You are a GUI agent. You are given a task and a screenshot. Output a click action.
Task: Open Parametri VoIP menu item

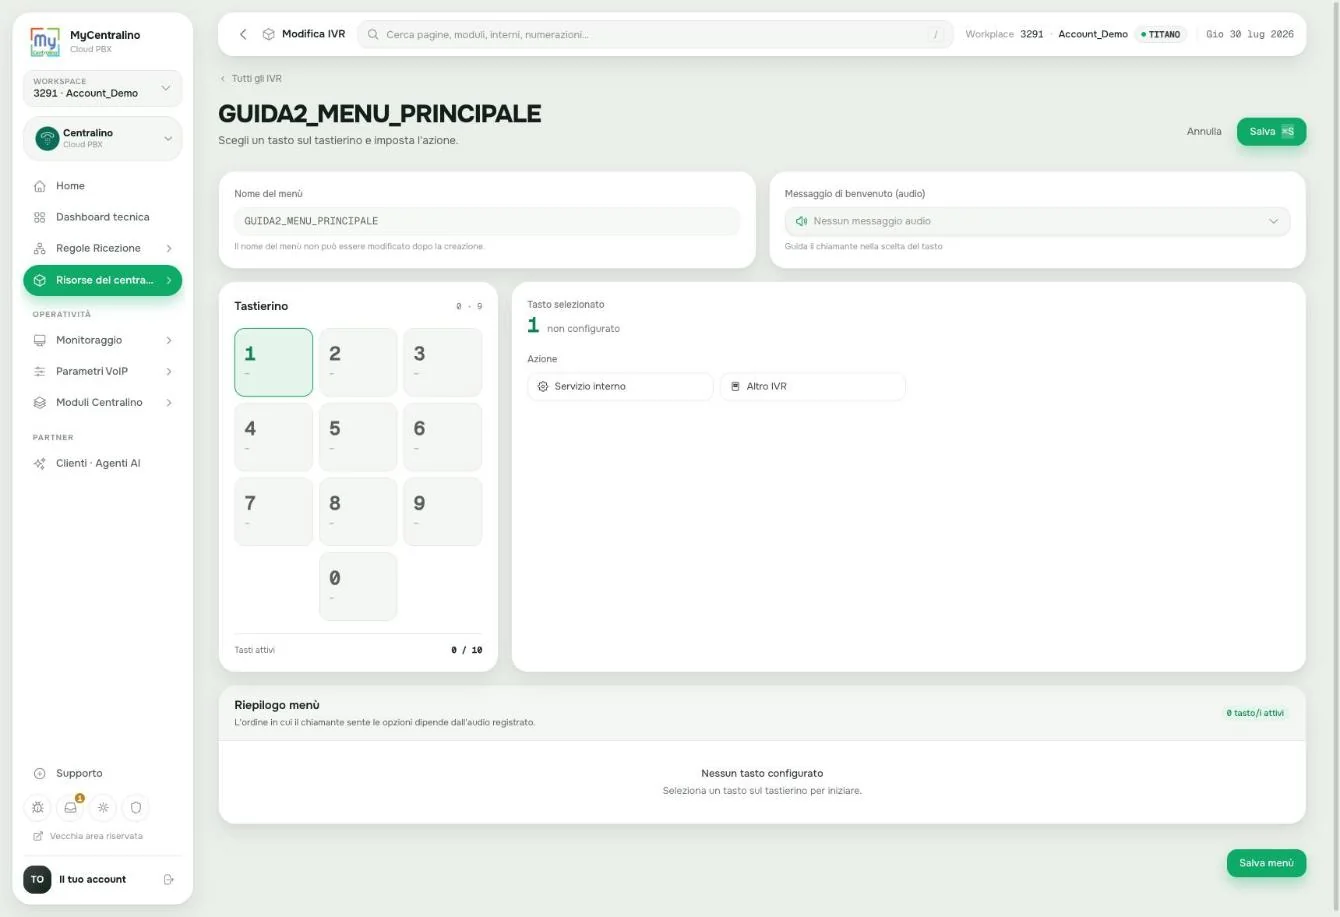(103, 371)
